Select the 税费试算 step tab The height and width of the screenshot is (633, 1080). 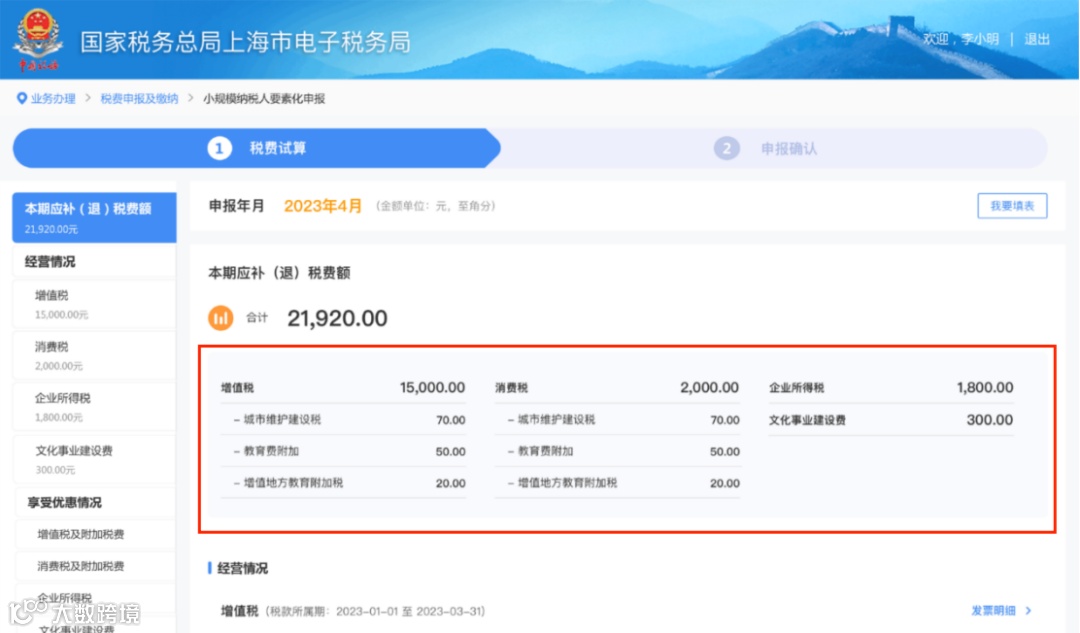point(256,148)
